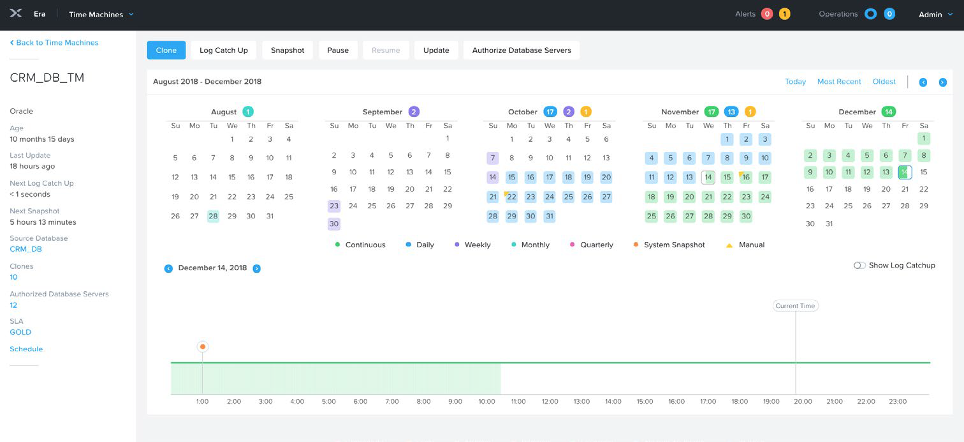Click the Monthly legend entry
The width and height of the screenshot is (964, 442).
[531, 245]
